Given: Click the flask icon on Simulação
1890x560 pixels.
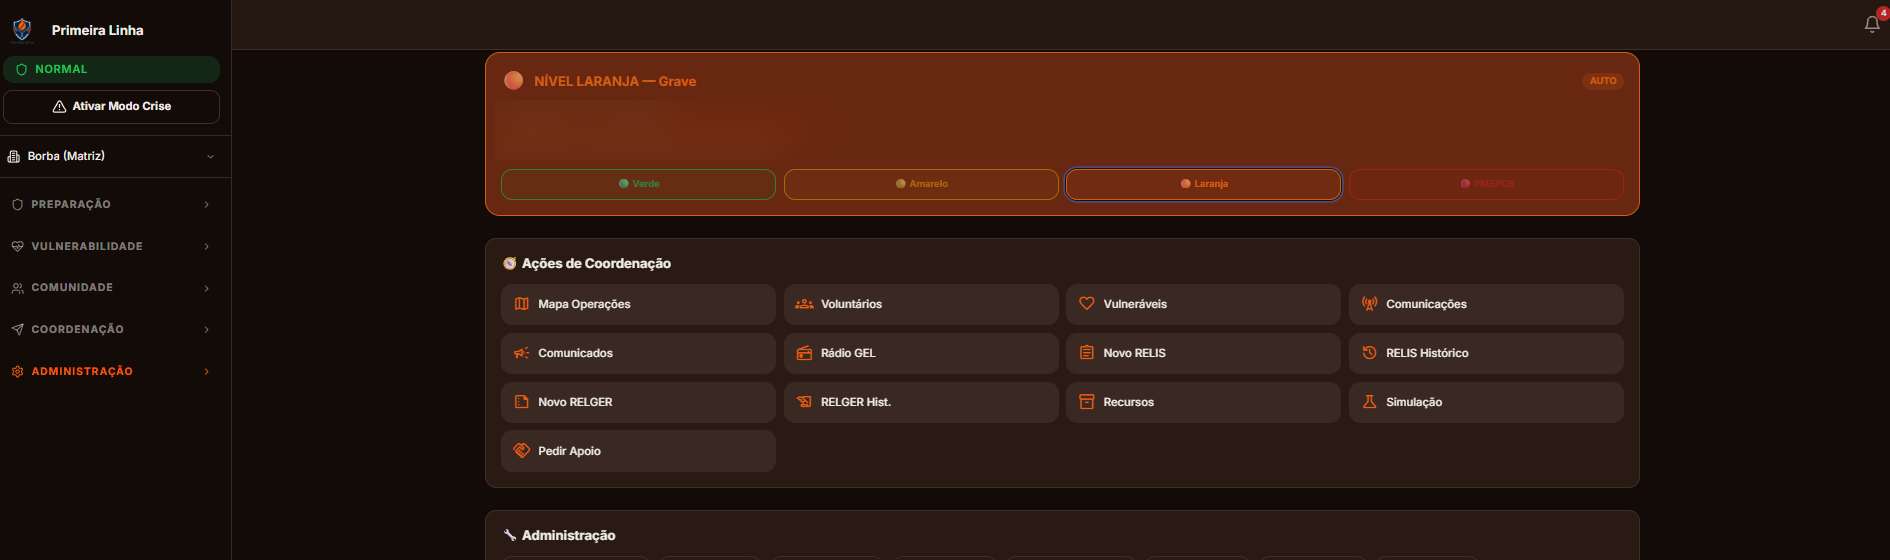Looking at the screenshot, I should click(x=1370, y=402).
